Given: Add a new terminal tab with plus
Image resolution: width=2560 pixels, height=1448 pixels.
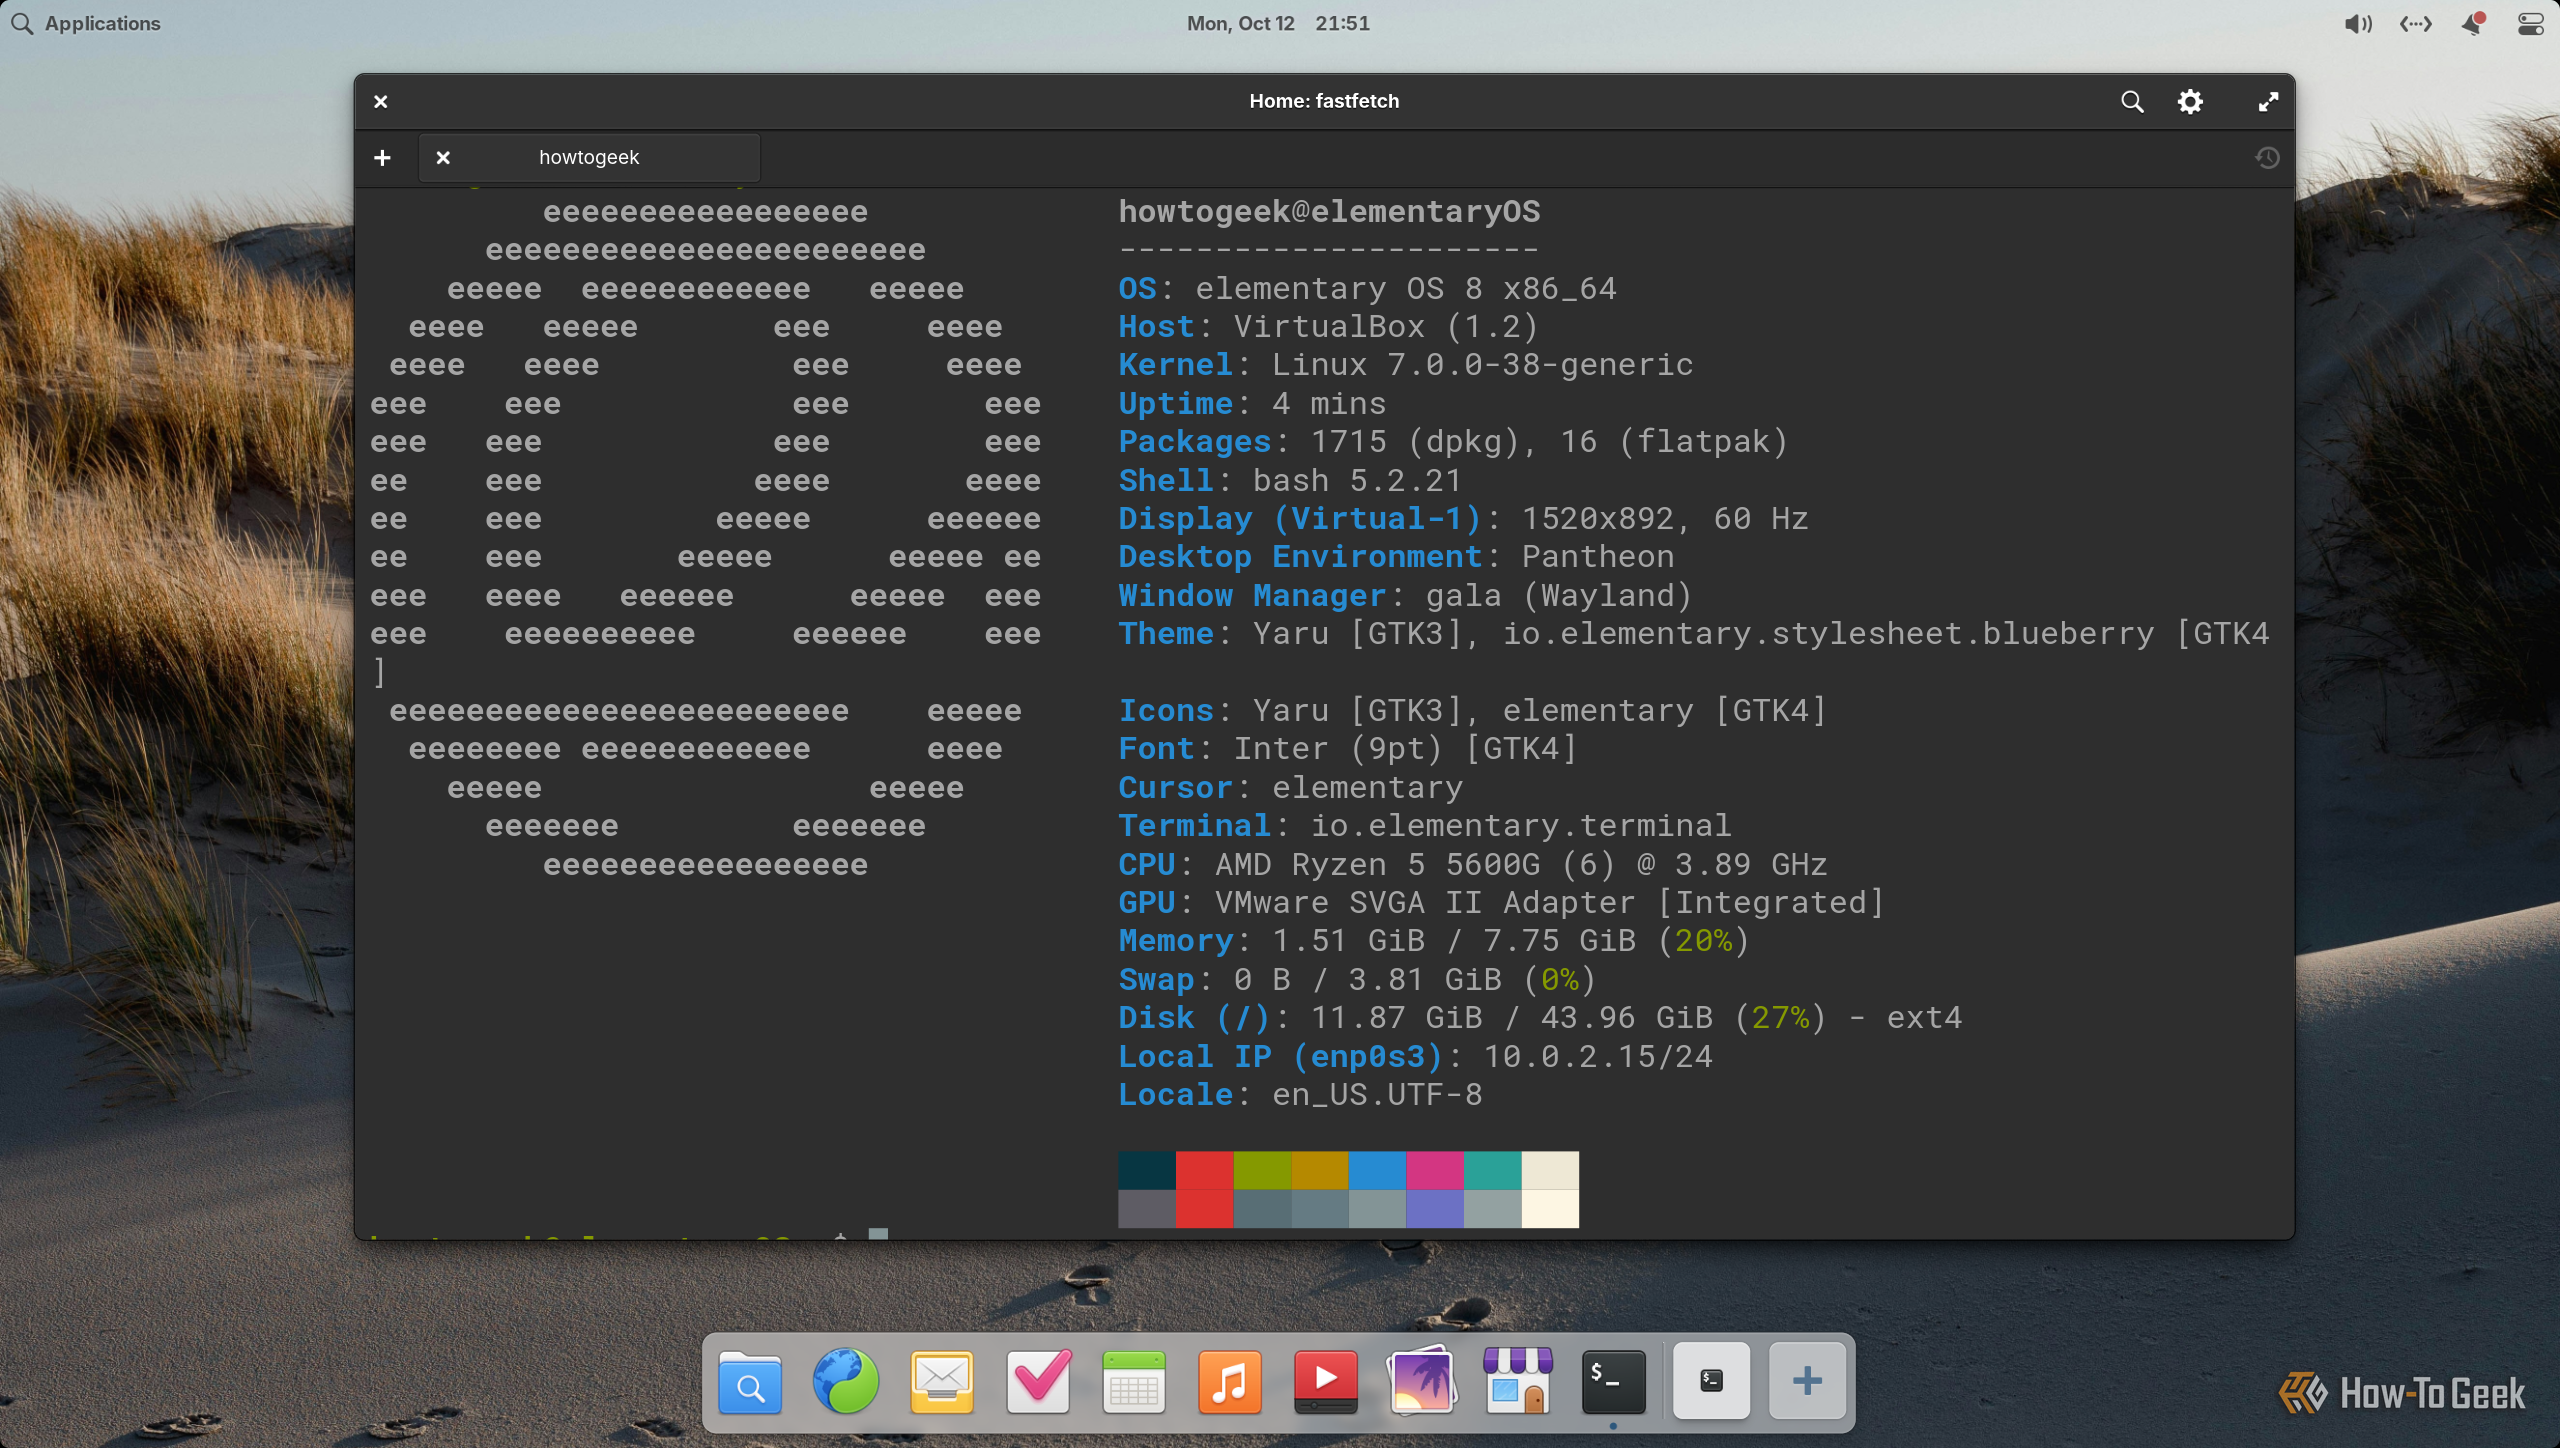Looking at the screenshot, I should coord(382,157).
